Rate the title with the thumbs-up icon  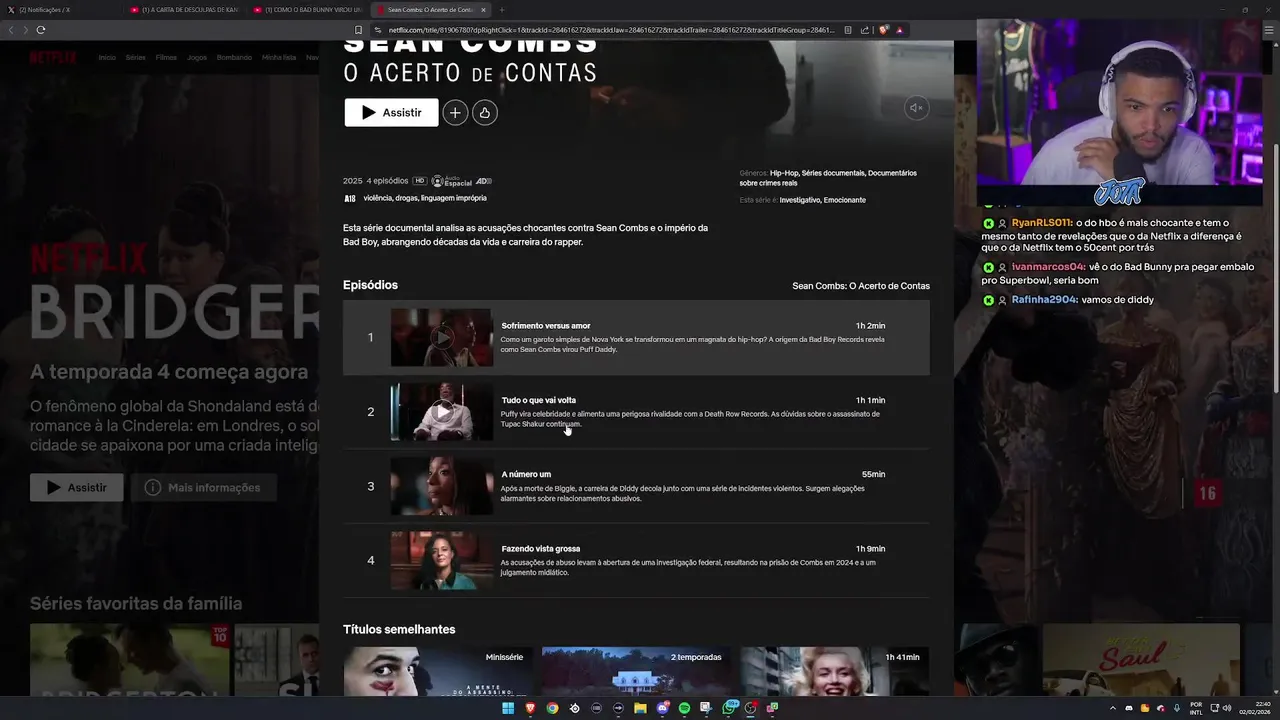(x=485, y=113)
